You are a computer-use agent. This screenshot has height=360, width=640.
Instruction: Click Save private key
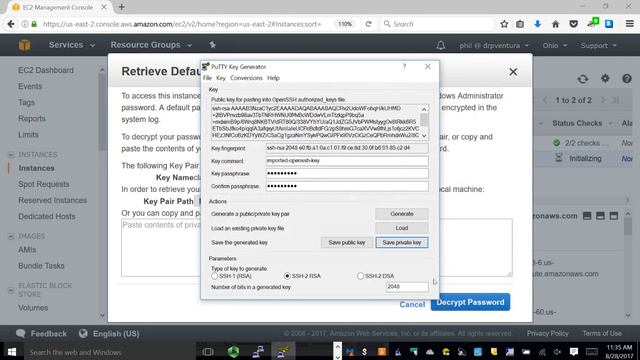click(402, 242)
